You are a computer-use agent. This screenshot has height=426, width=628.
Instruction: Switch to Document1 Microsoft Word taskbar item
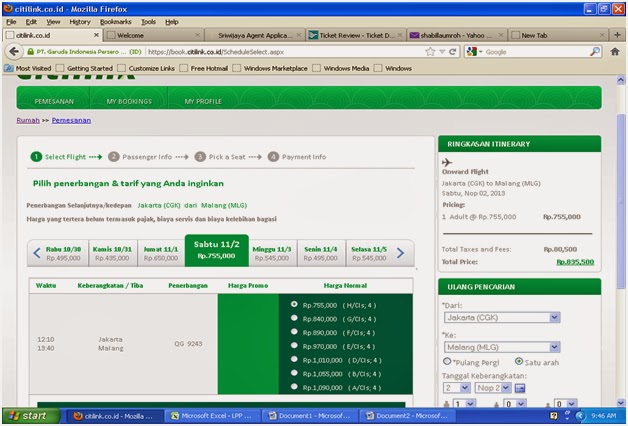(310, 416)
